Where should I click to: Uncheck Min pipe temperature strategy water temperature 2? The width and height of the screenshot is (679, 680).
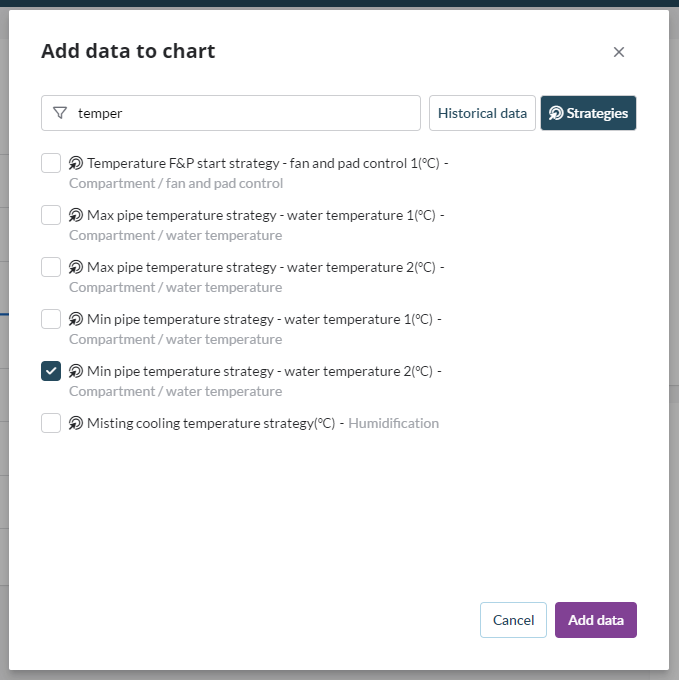[x=51, y=371]
